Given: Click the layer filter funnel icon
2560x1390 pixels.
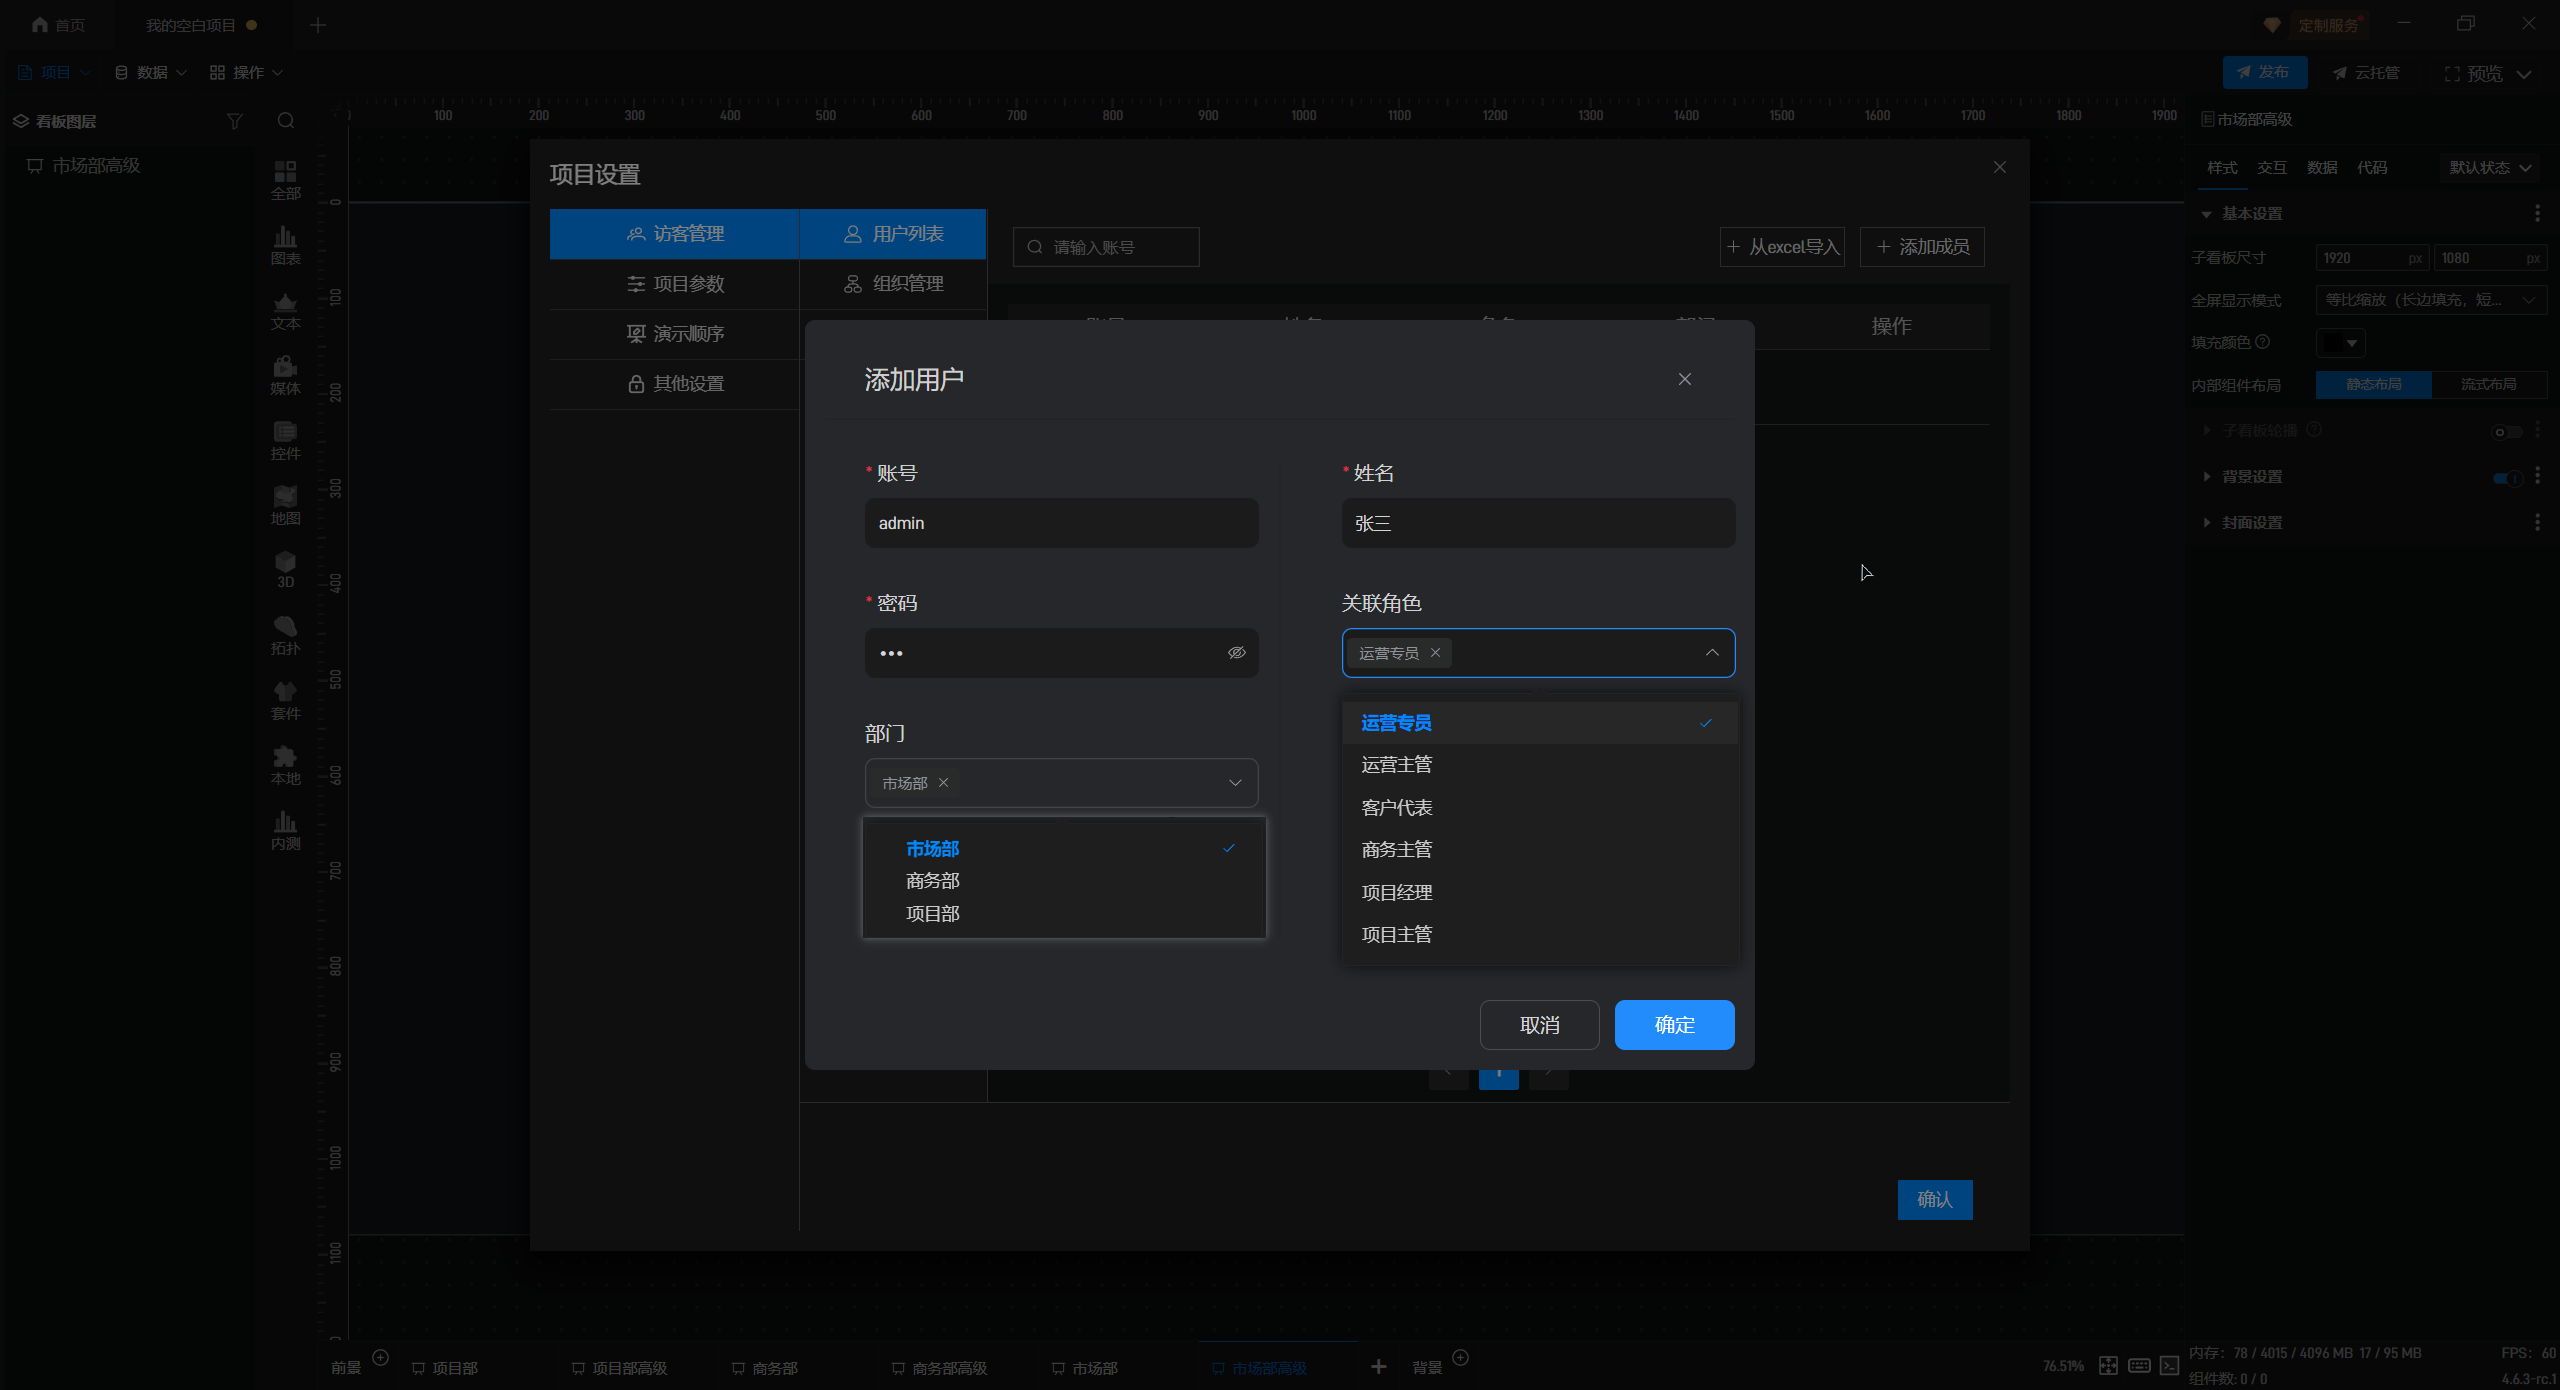Looking at the screenshot, I should (x=235, y=121).
